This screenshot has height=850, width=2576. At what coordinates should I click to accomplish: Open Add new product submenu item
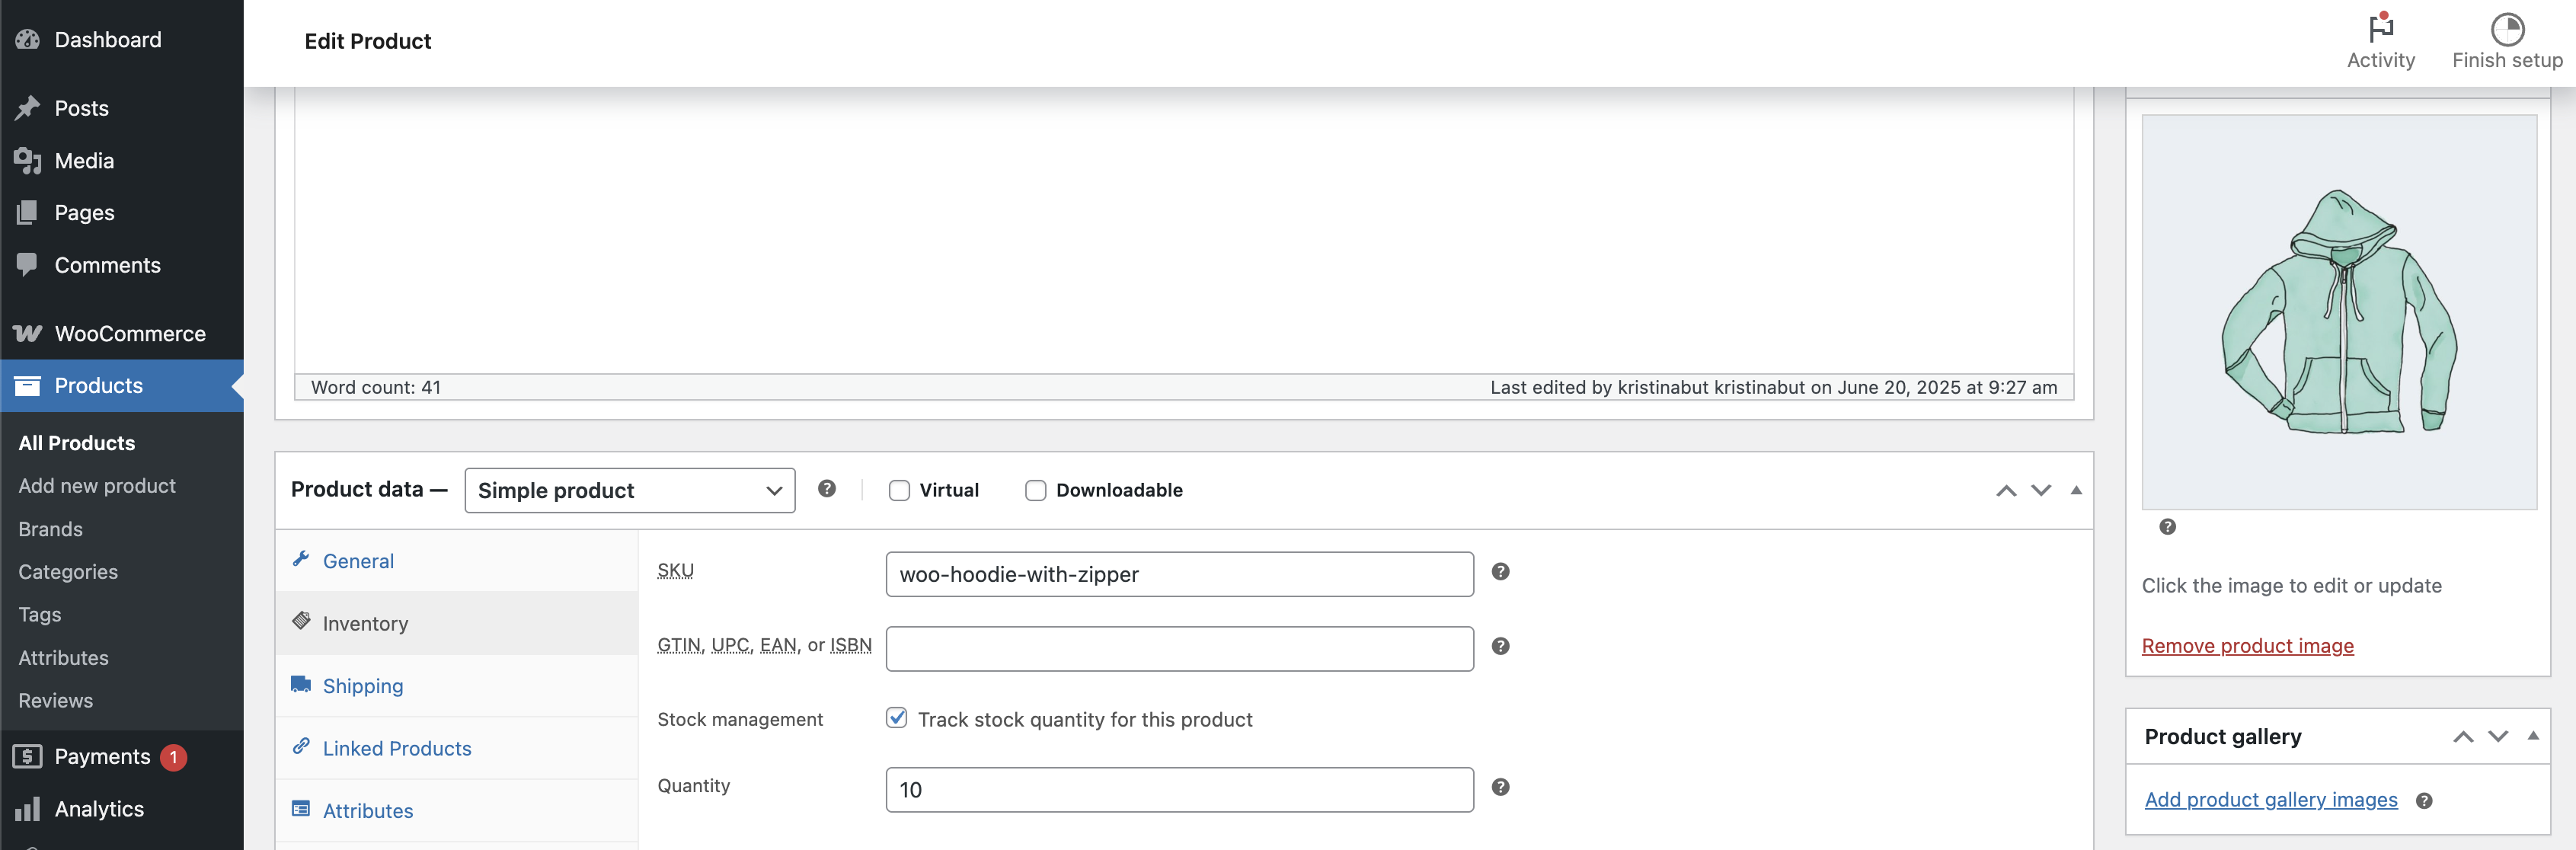[x=97, y=486]
